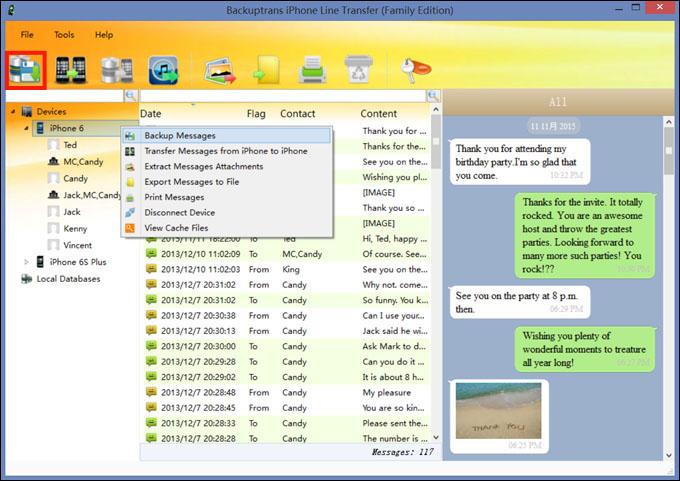The image size is (680, 481).
Task: Click the extract photo attachments toolbar icon
Action: pyautogui.click(x=220, y=71)
